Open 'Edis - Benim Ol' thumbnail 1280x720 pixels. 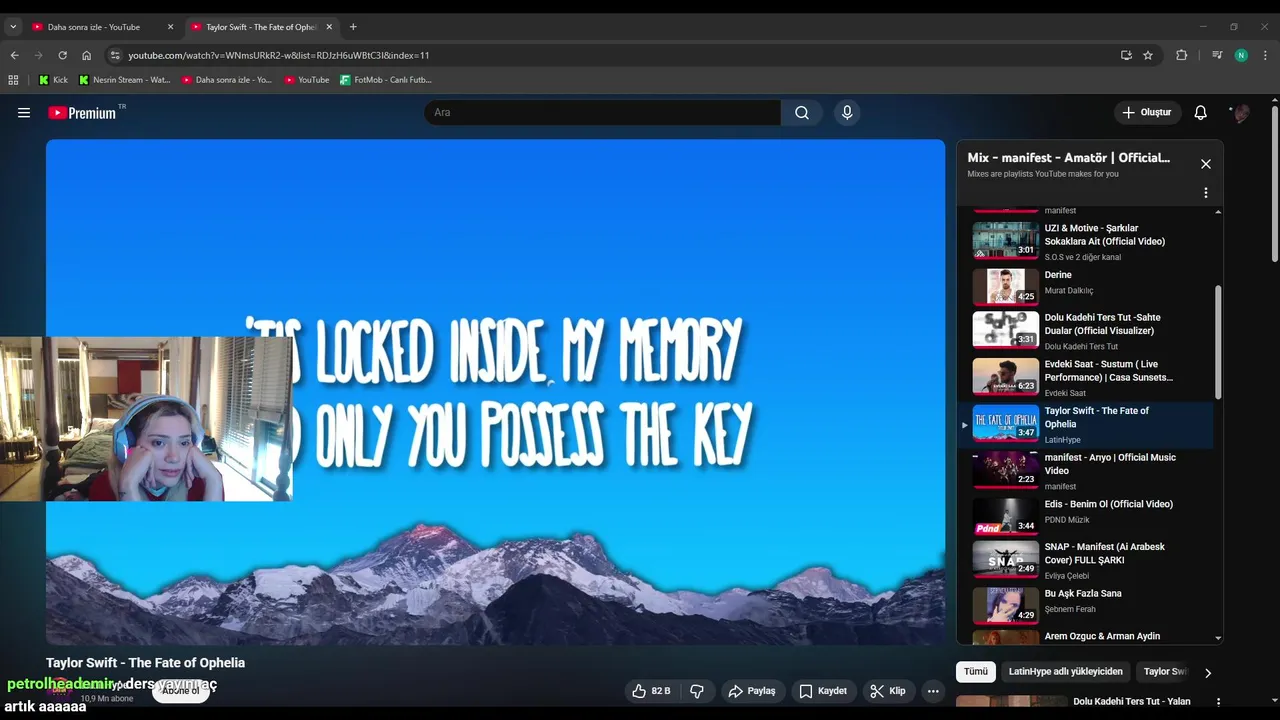click(x=1006, y=516)
